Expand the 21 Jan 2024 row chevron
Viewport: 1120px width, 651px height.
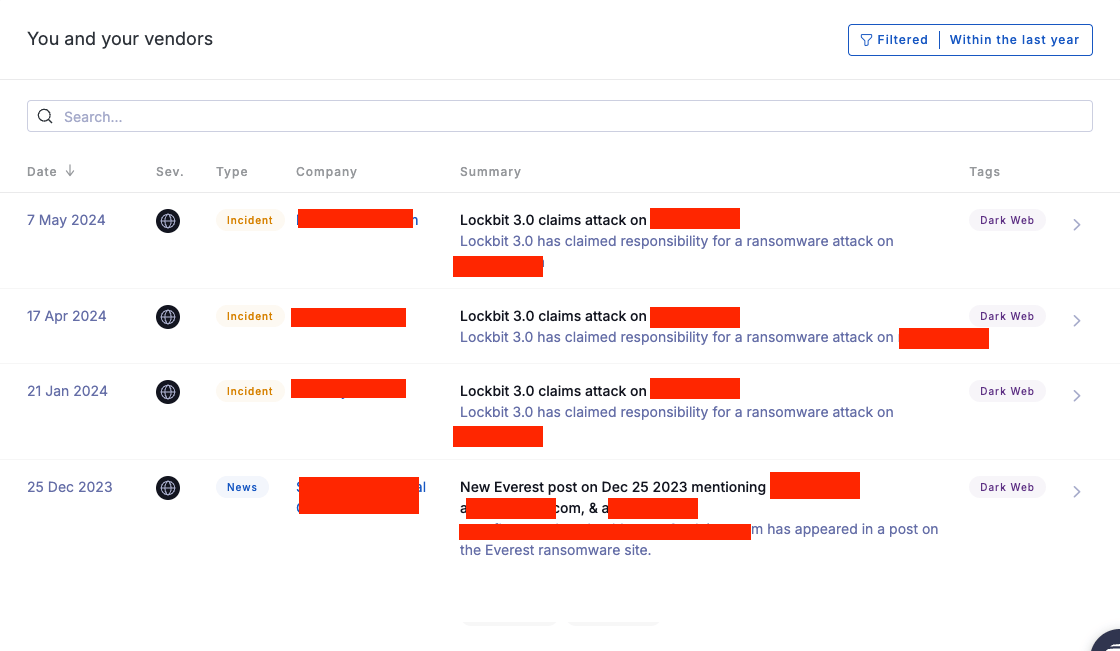coord(1076,396)
